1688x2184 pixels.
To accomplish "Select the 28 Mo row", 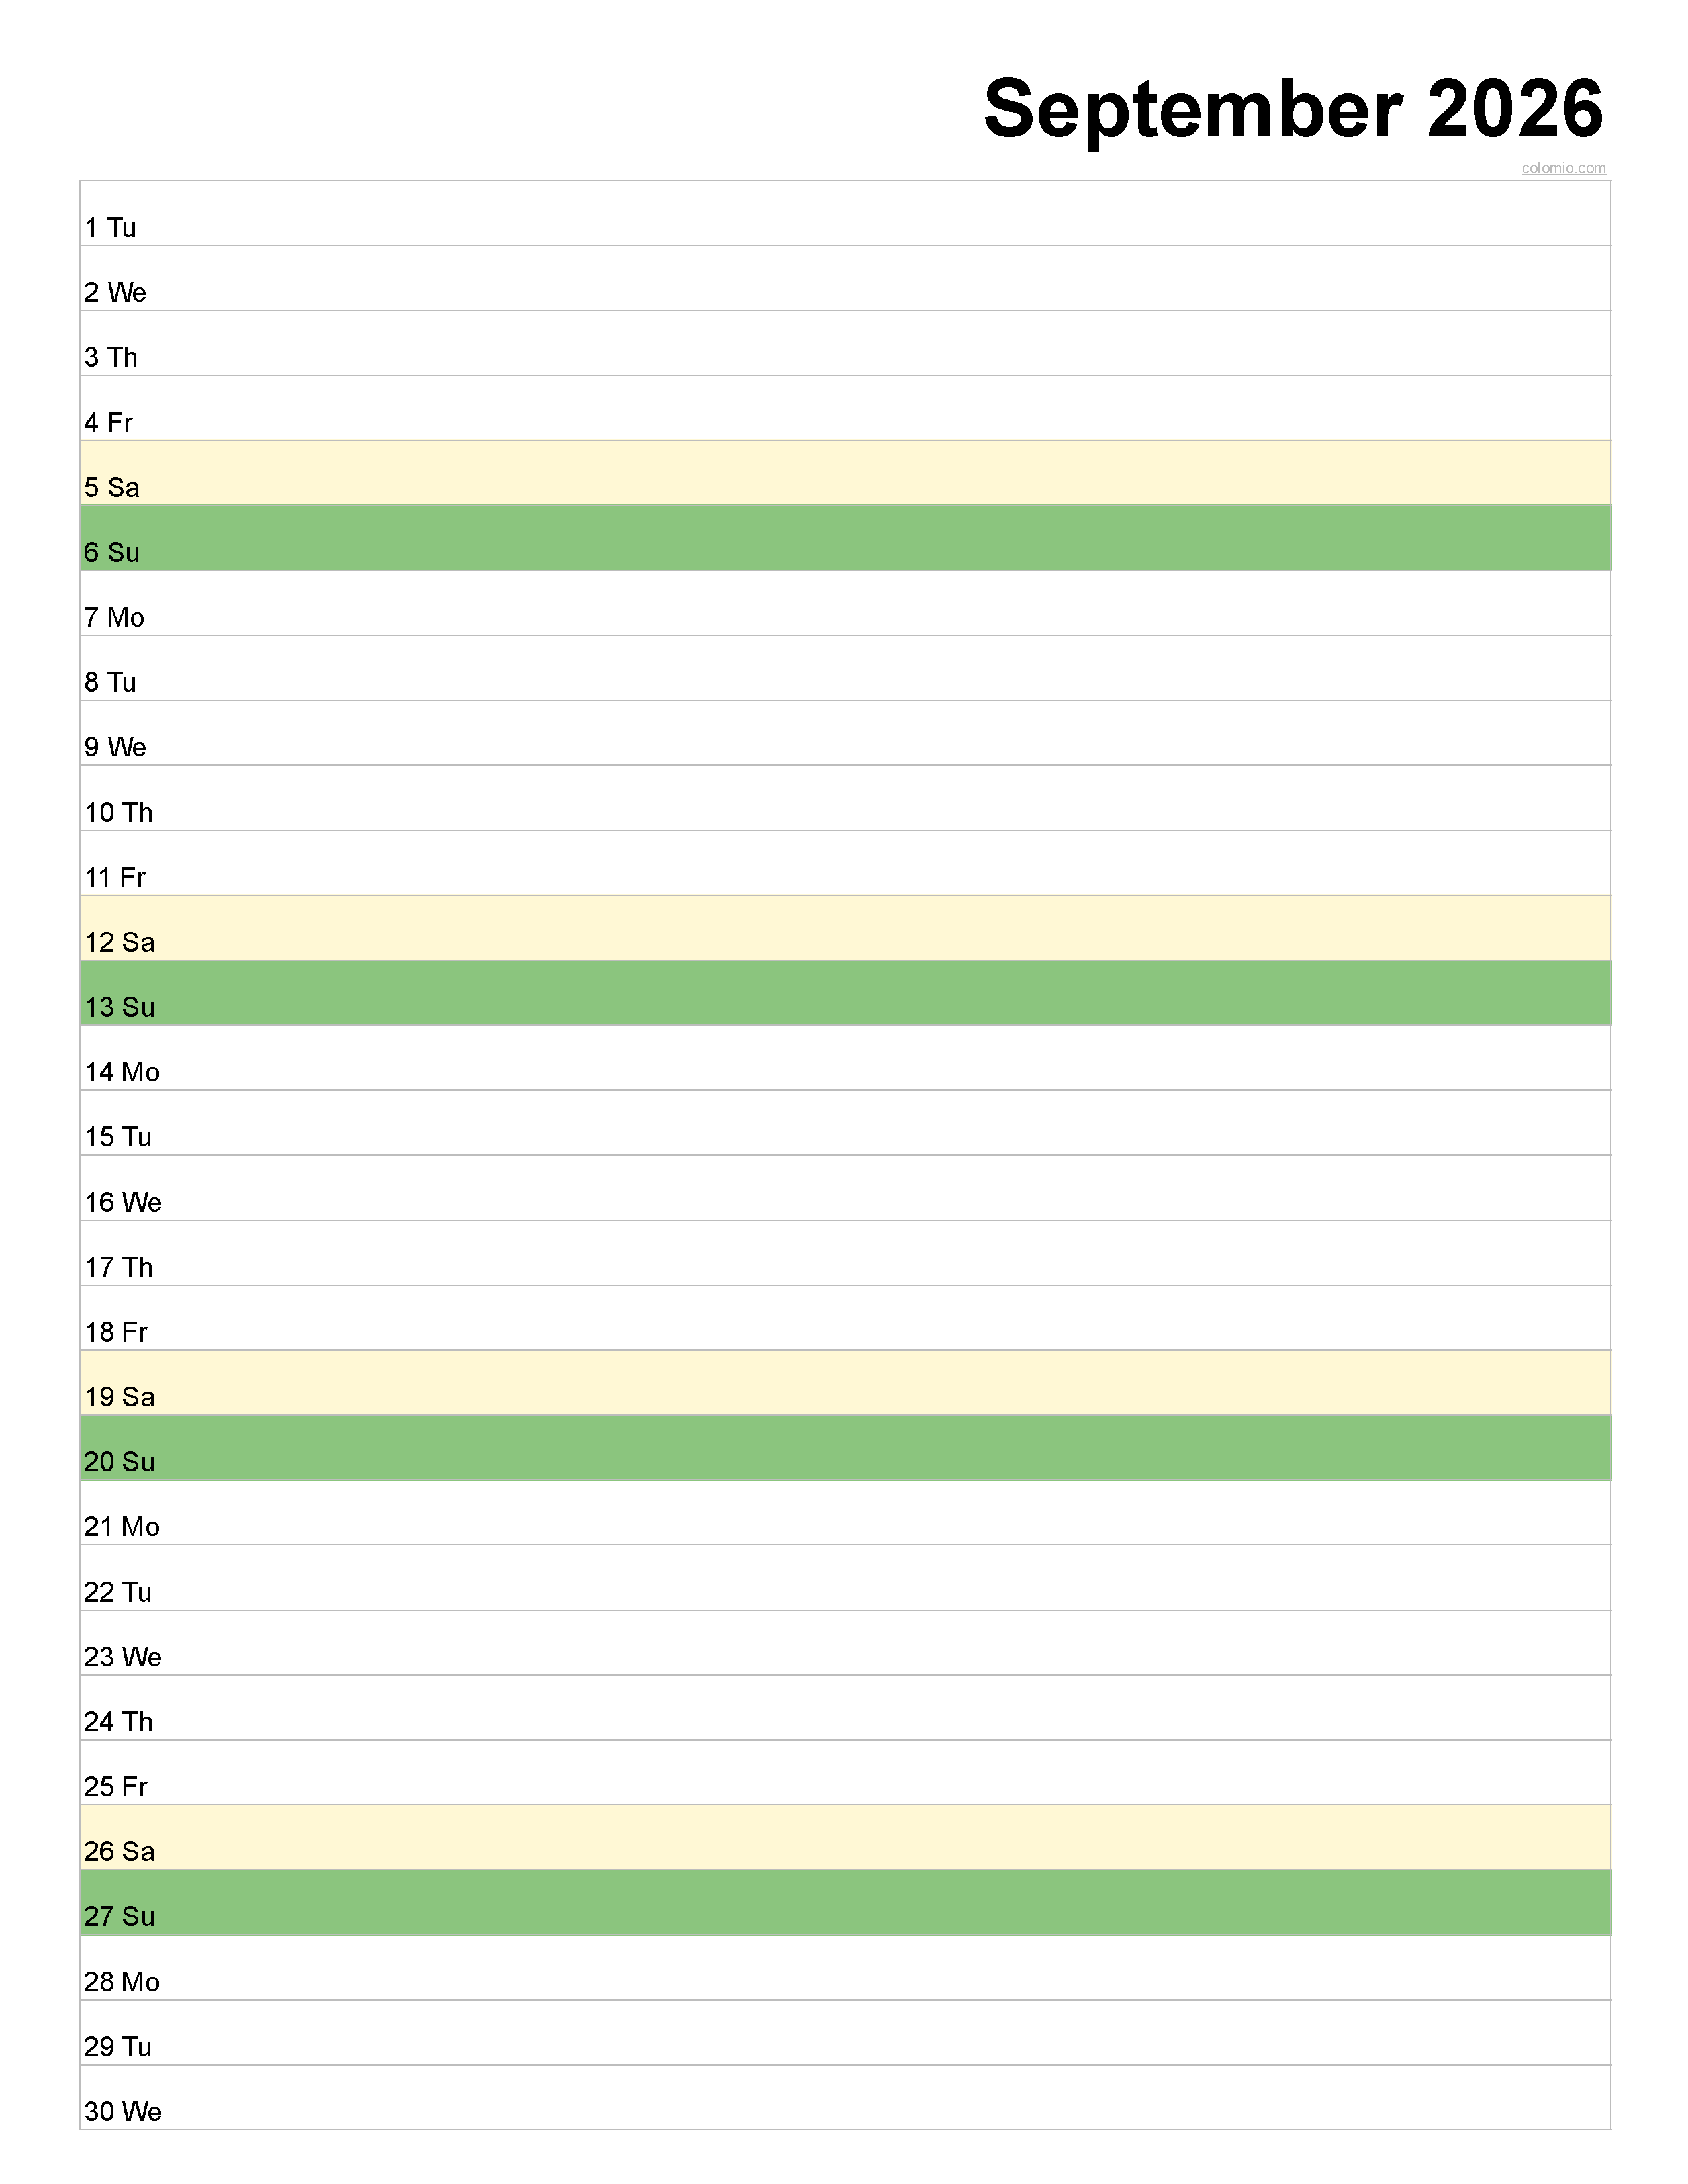I will coord(845,1968).
